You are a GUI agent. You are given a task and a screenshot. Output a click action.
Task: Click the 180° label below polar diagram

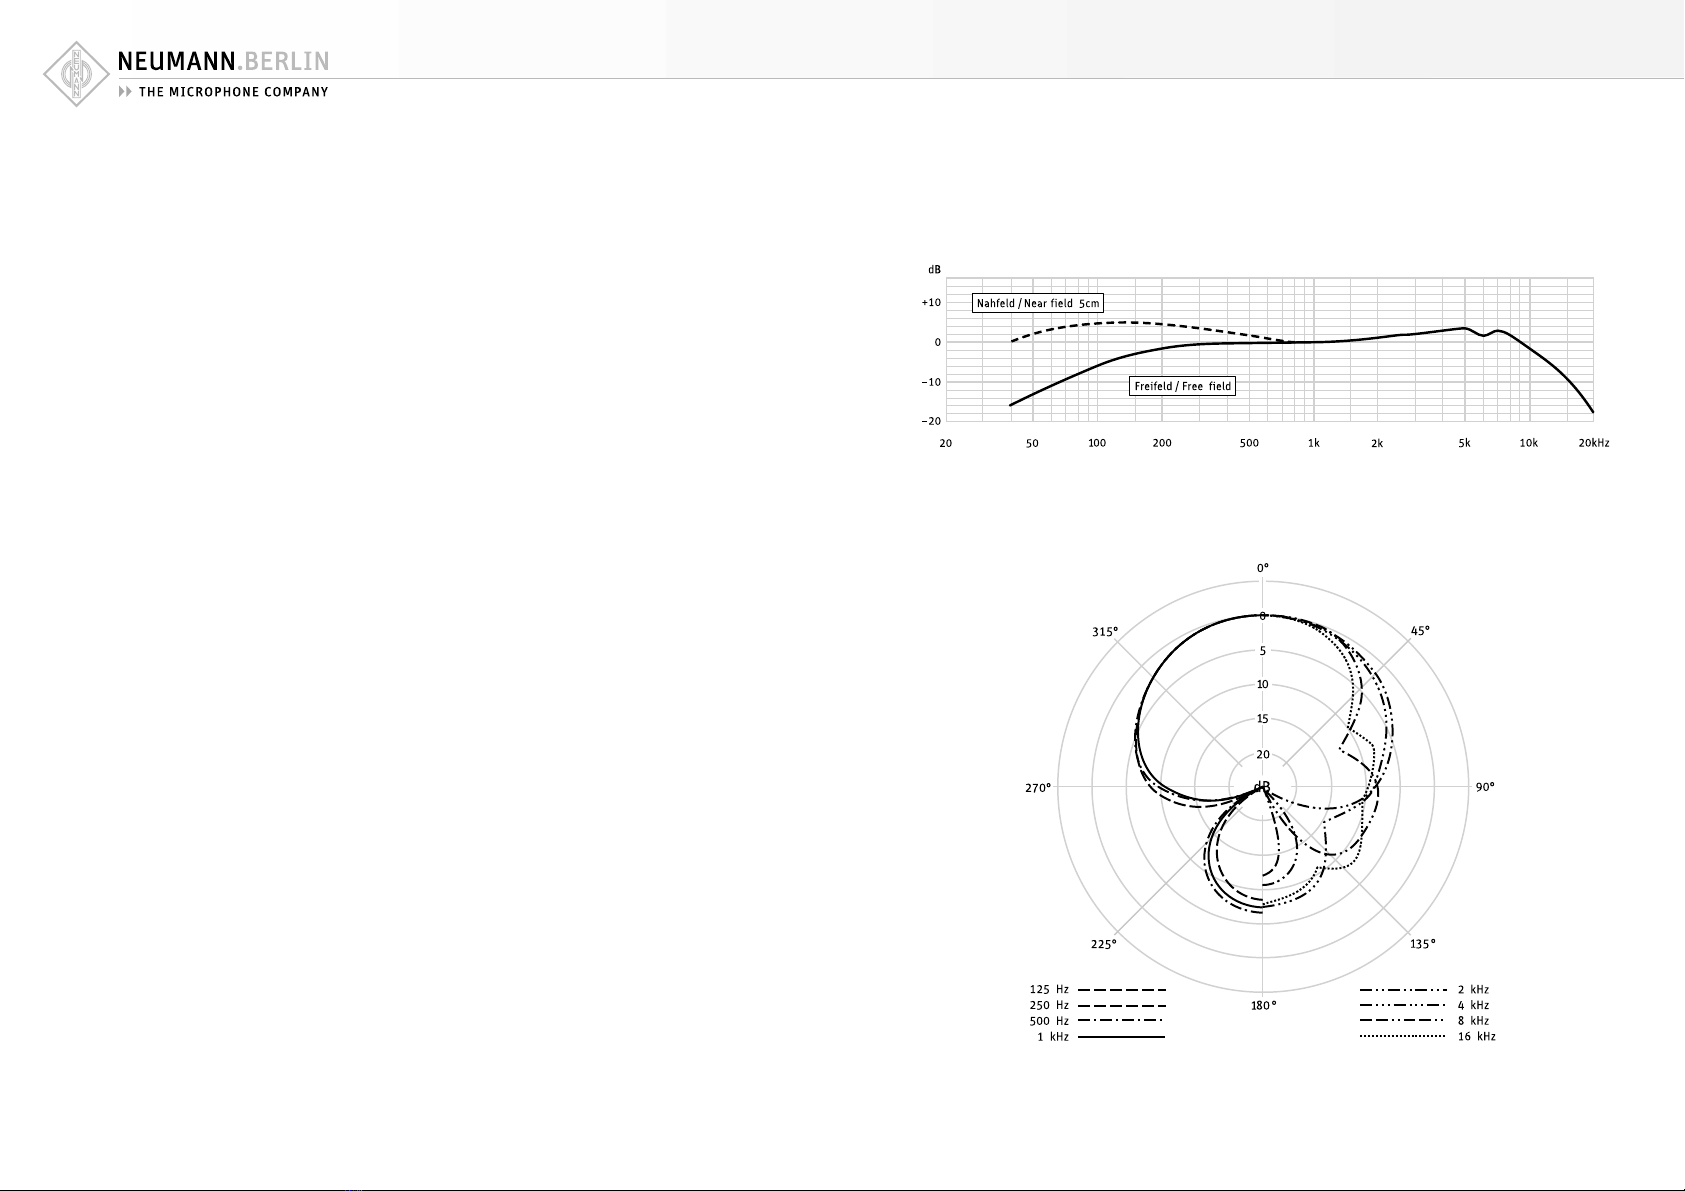click(x=1261, y=1006)
